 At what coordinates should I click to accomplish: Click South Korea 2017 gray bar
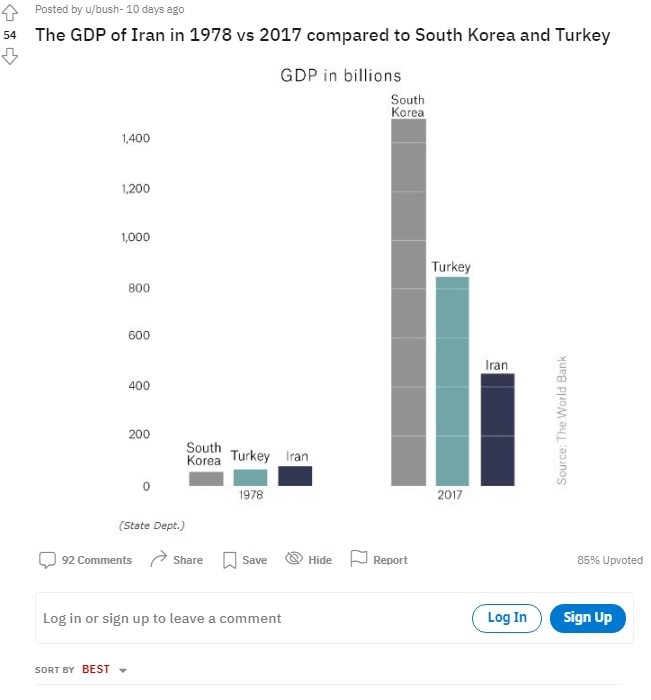click(408, 300)
